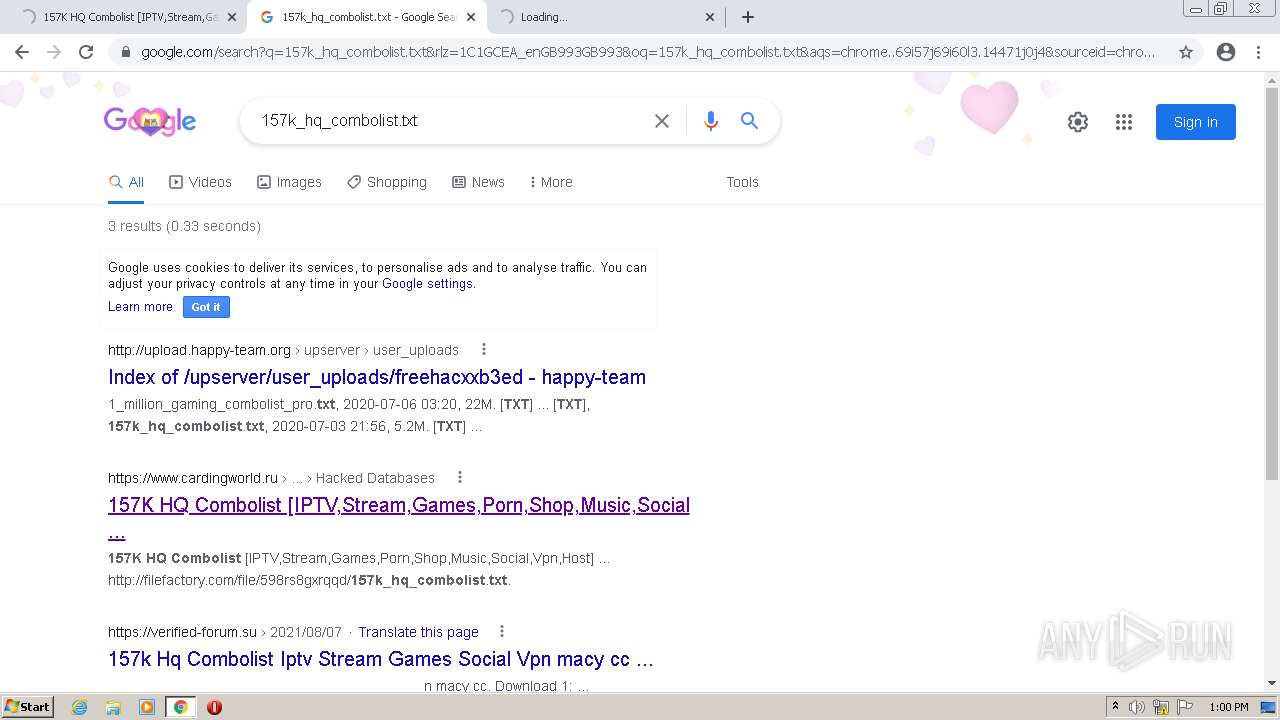The height and width of the screenshot is (720, 1280).
Task: Submit search with the magnifier icon
Action: (x=750, y=121)
